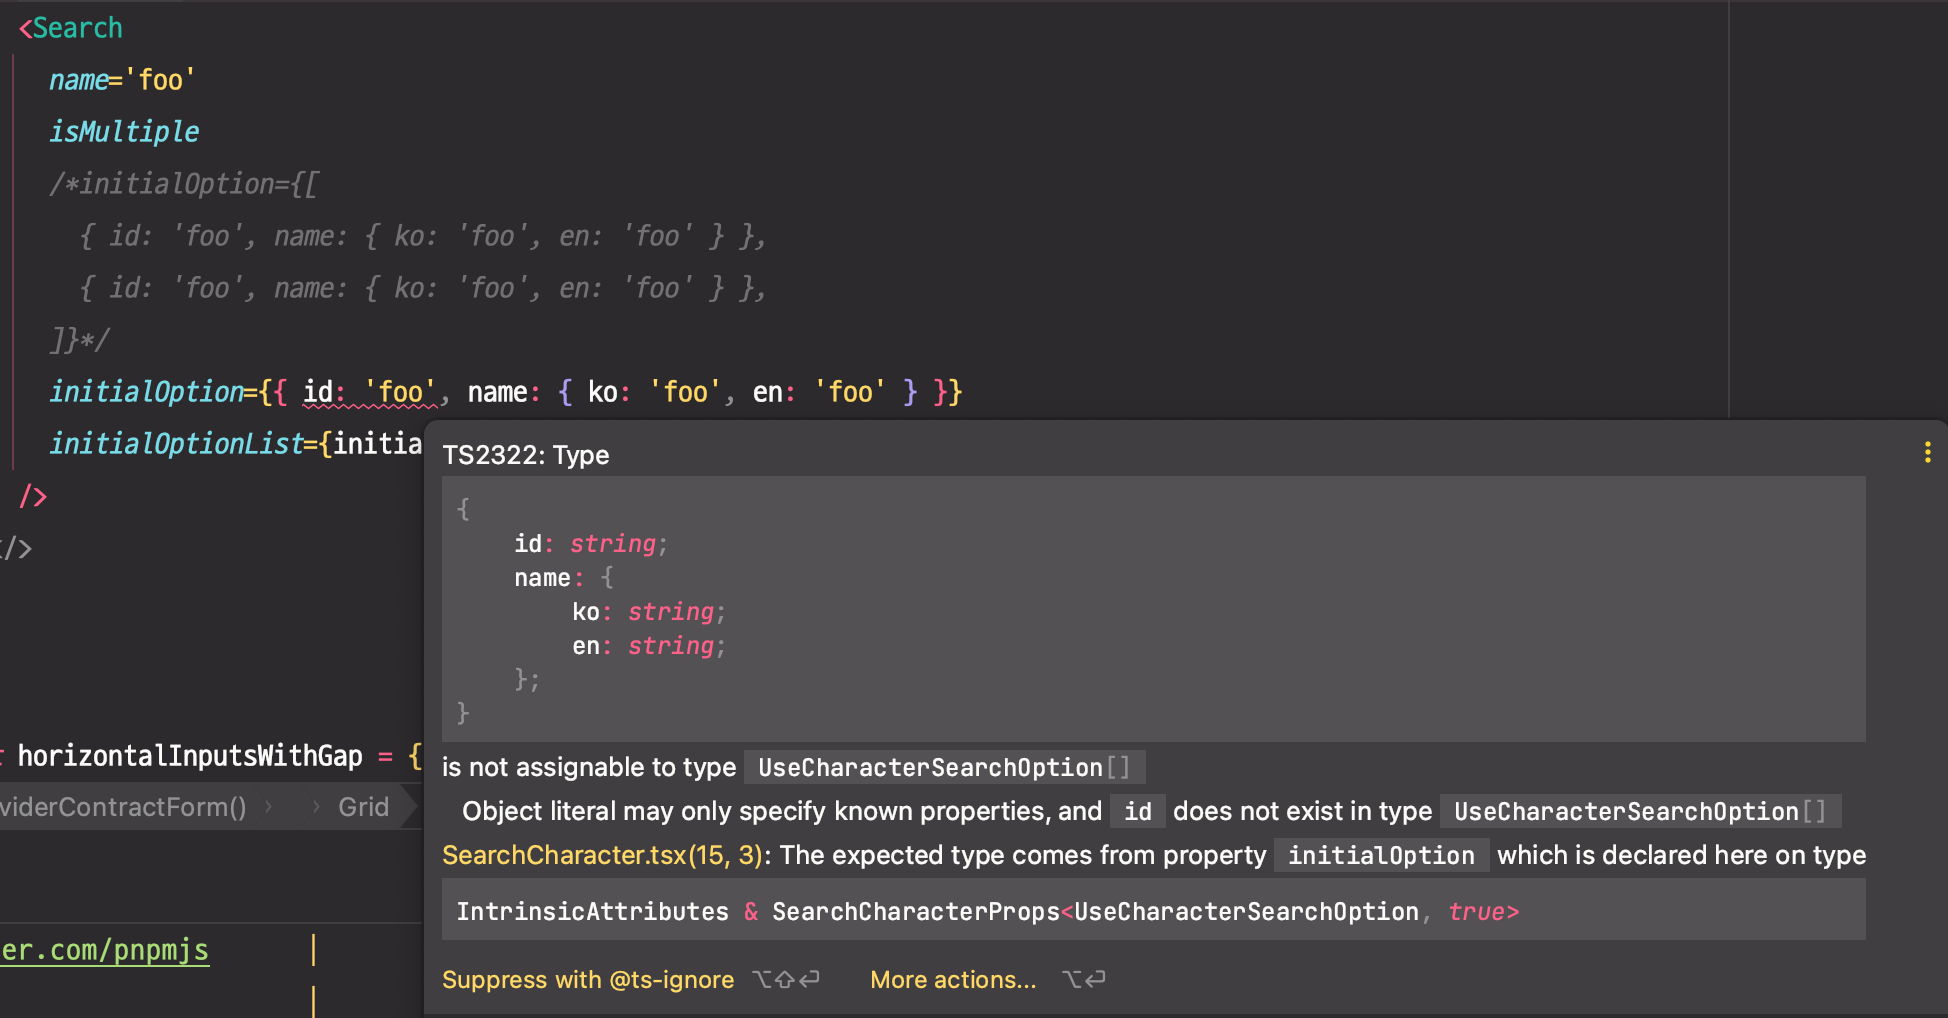Click the 'en: string;' line in tooltip
Image resolution: width=1948 pixels, height=1018 pixels.
point(649,646)
